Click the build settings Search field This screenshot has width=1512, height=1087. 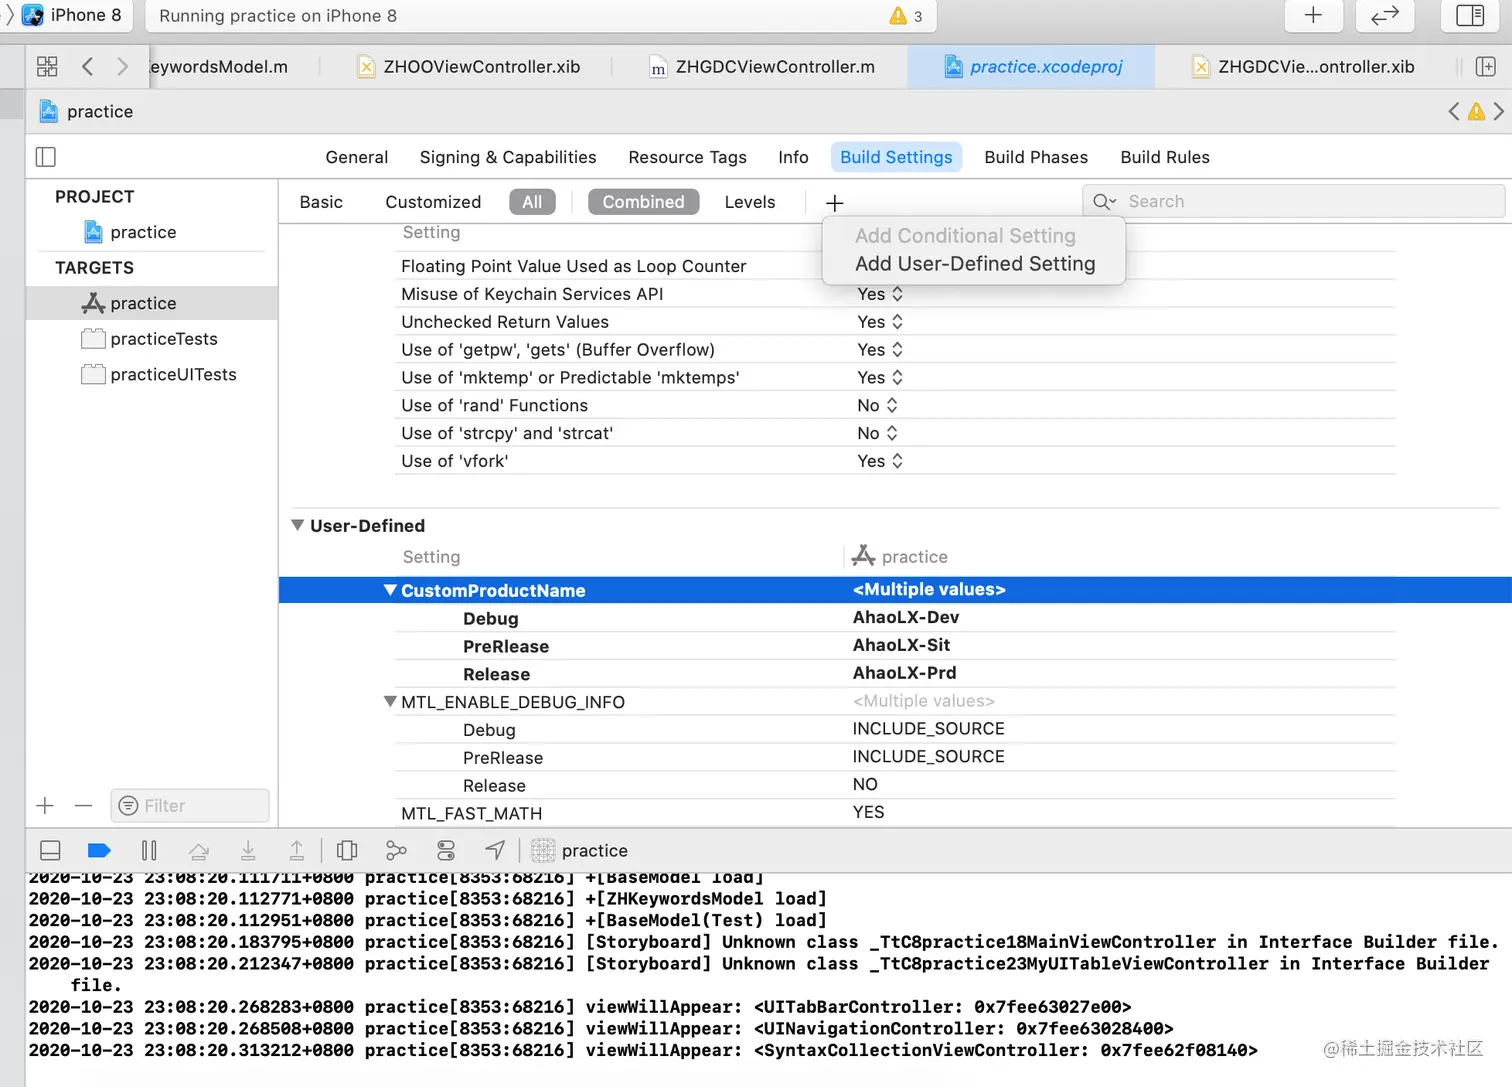[1294, 202]
